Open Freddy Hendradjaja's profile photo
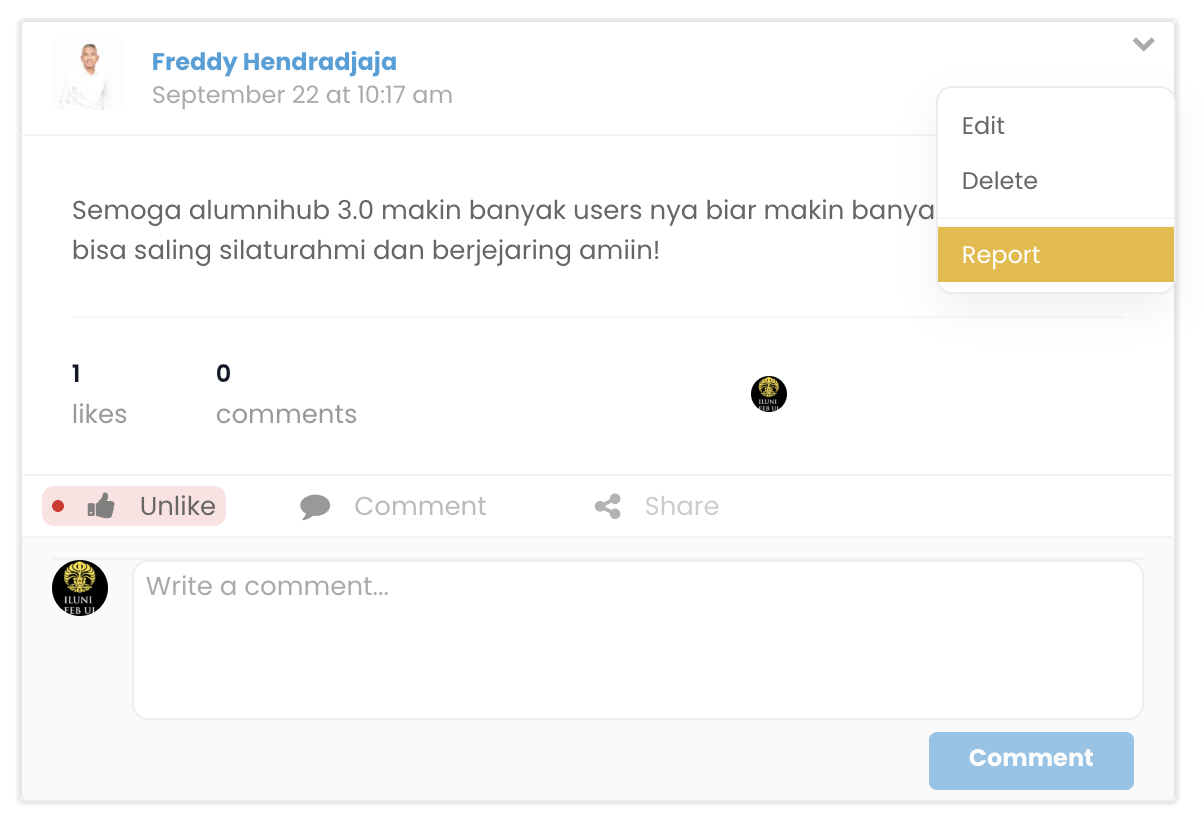Viewport: 1202px width, 822px height. point(88,75)
